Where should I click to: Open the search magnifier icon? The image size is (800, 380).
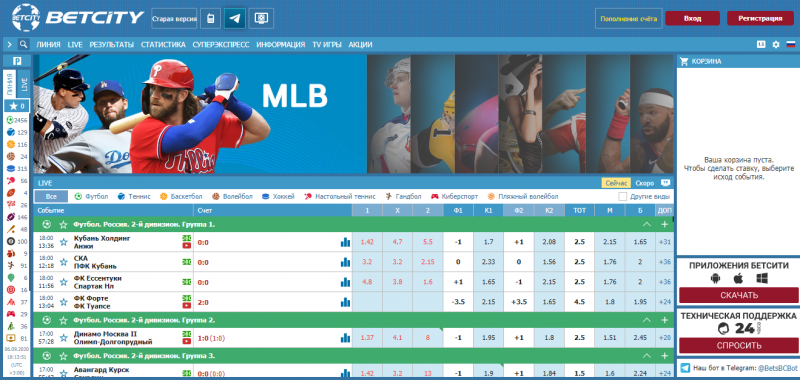point(23,44)
